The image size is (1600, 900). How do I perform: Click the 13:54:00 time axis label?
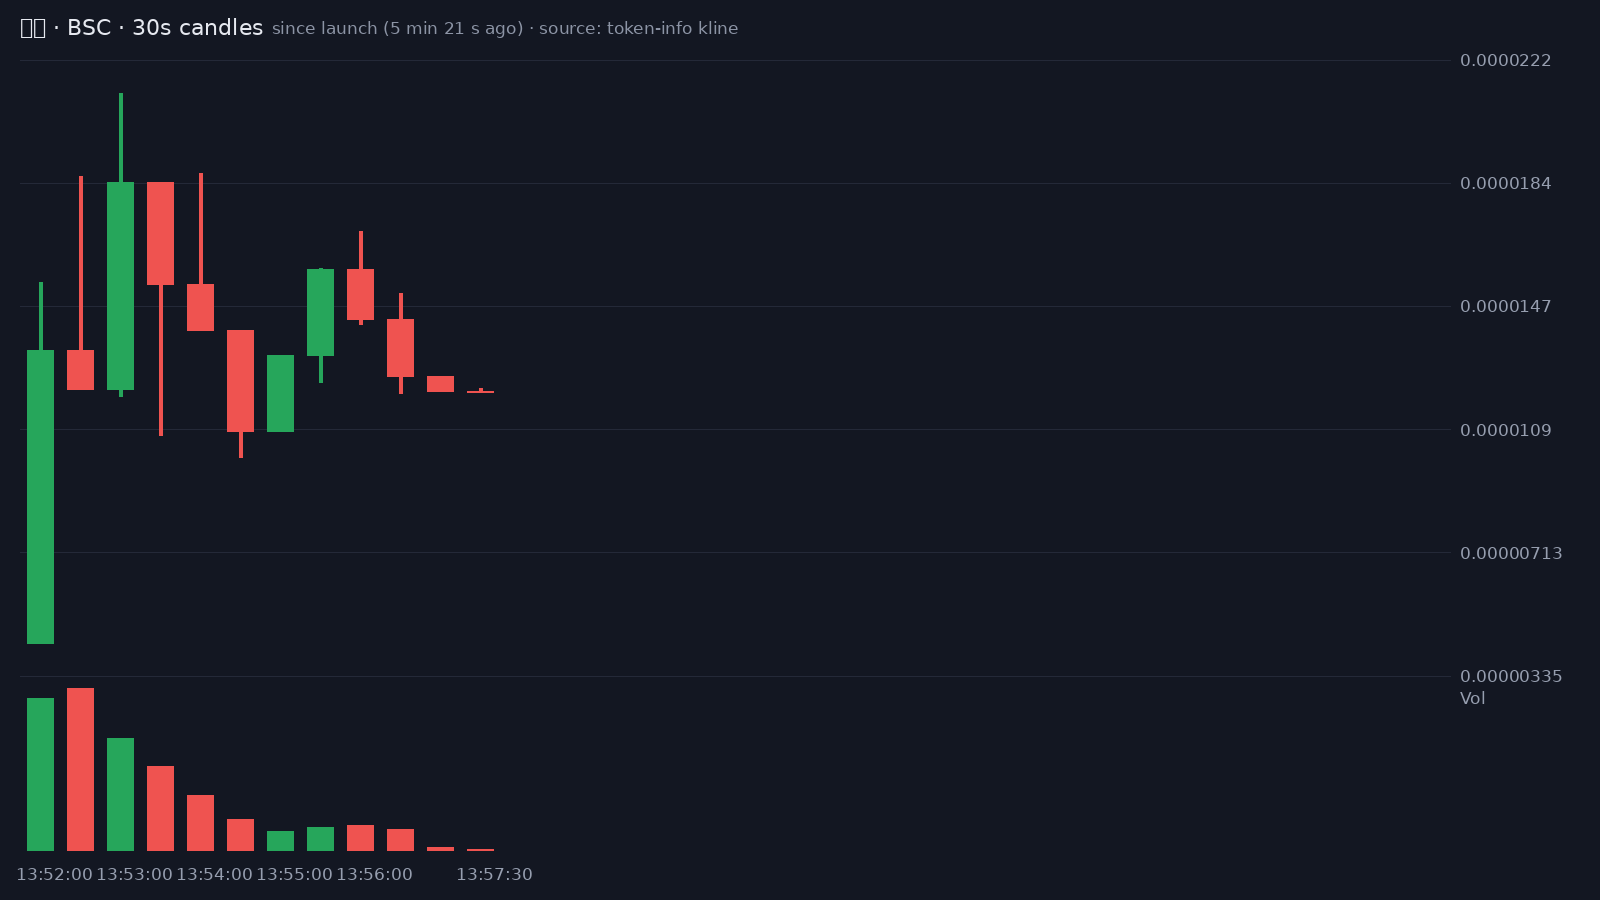(x=214, y=875)
